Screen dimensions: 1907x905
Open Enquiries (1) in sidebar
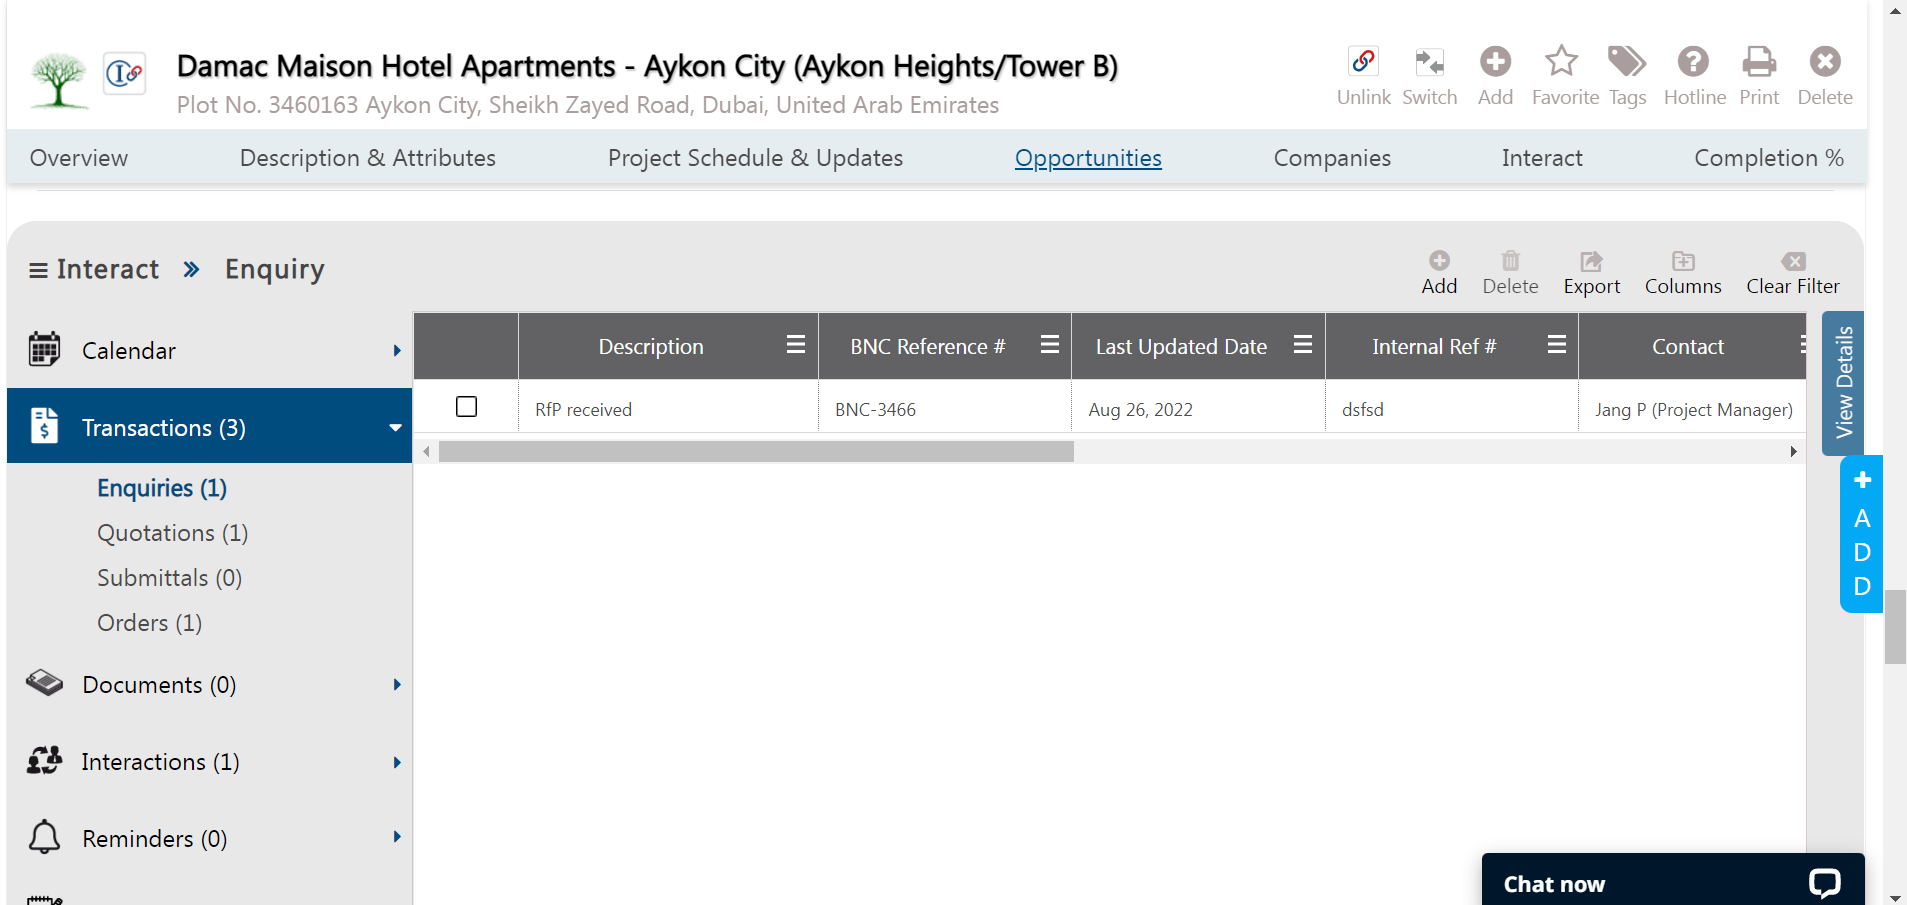(x=162, y=488)
